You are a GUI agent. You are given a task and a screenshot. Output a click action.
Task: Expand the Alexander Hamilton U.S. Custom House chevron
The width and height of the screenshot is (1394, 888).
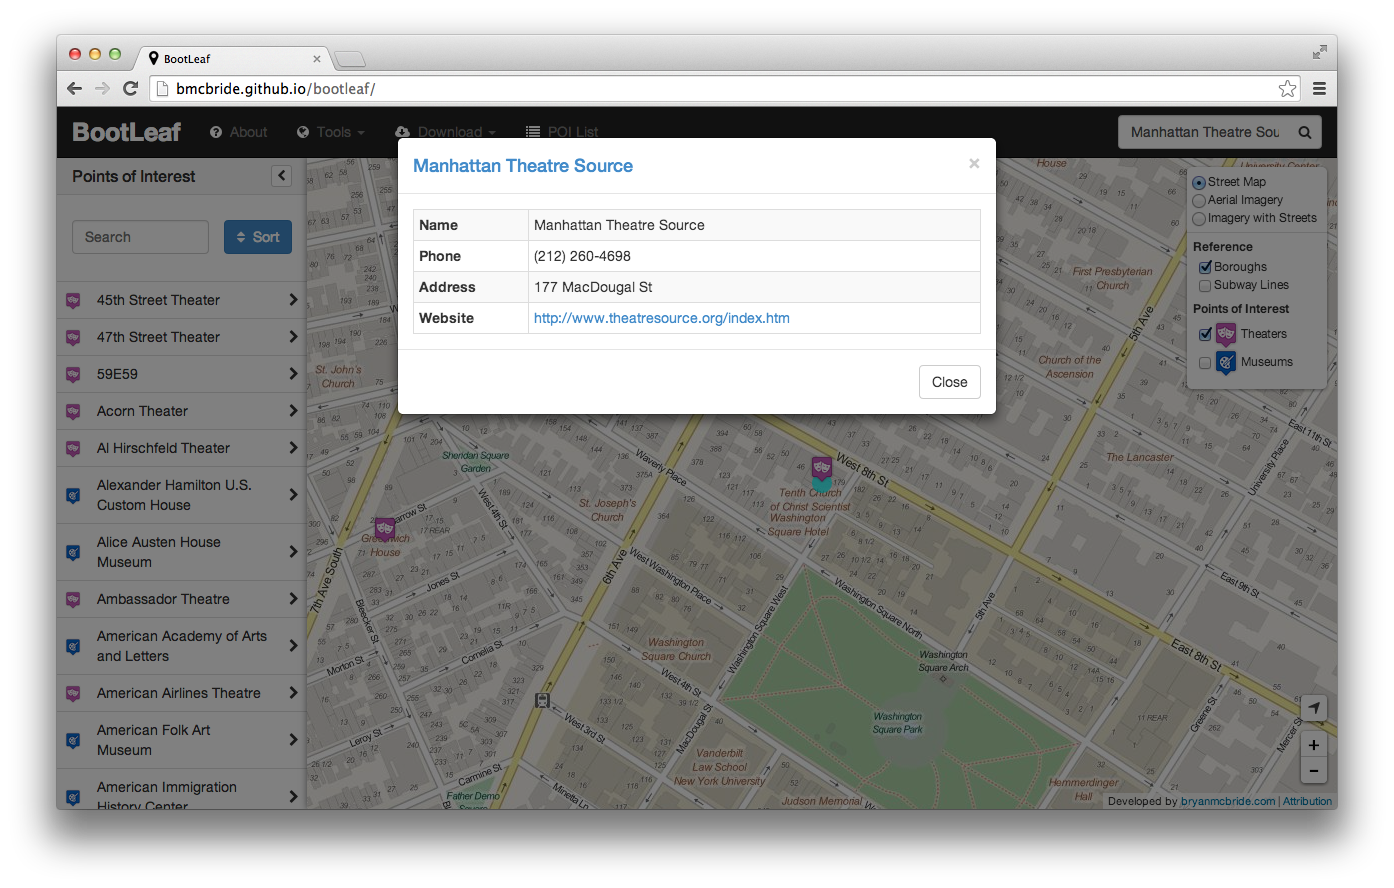pyautogui.click(x=293, y=495)
